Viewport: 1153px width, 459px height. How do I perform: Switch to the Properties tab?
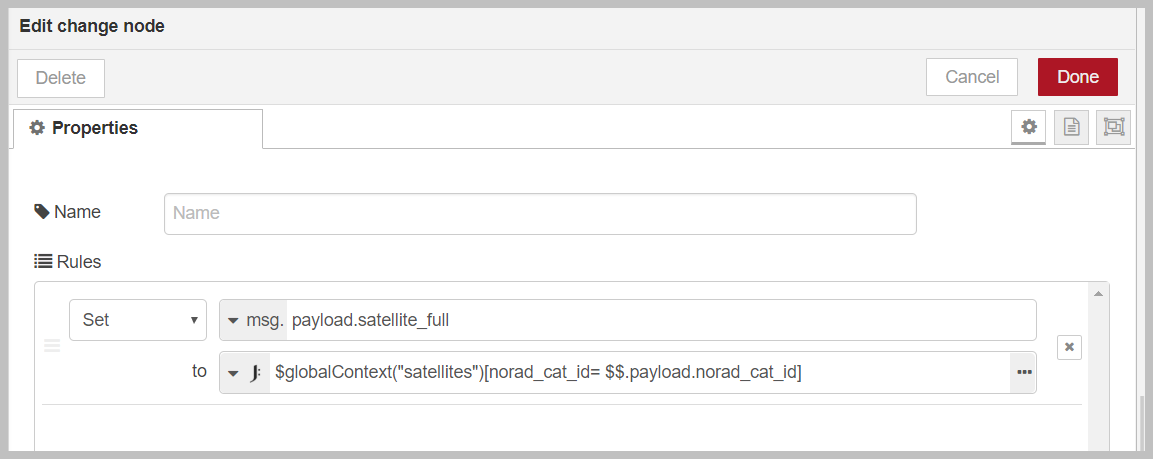tap(138, 128)
